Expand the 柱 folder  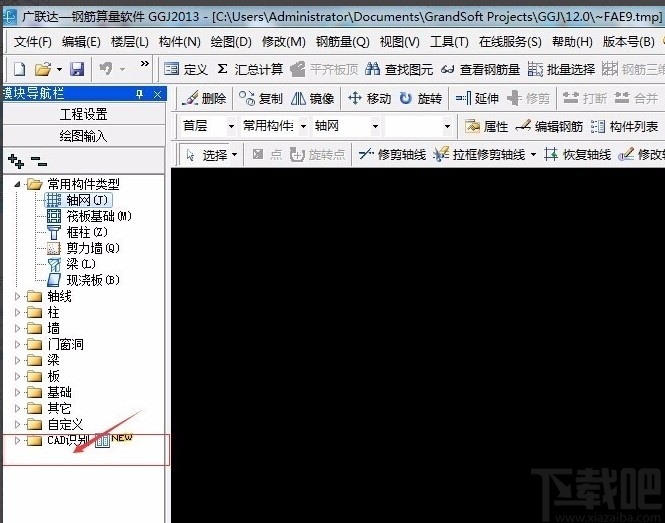click(x=17, y=312)
